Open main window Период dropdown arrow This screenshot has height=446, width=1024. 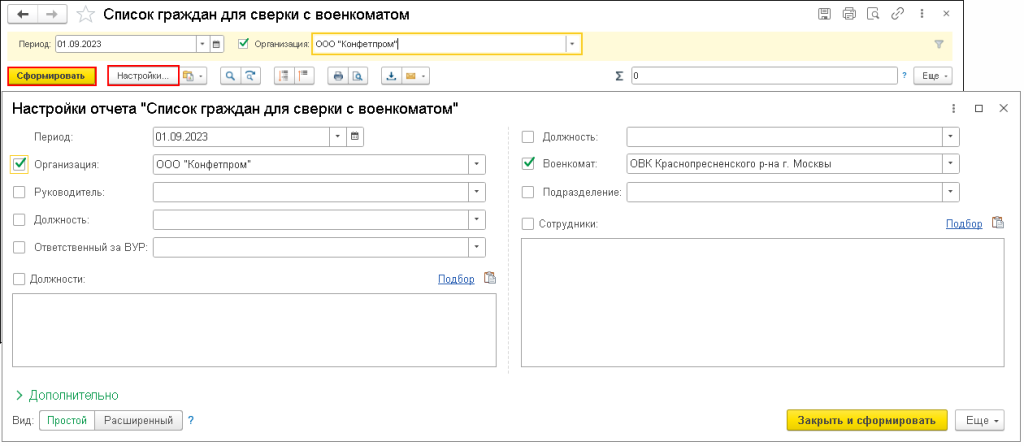202,44
